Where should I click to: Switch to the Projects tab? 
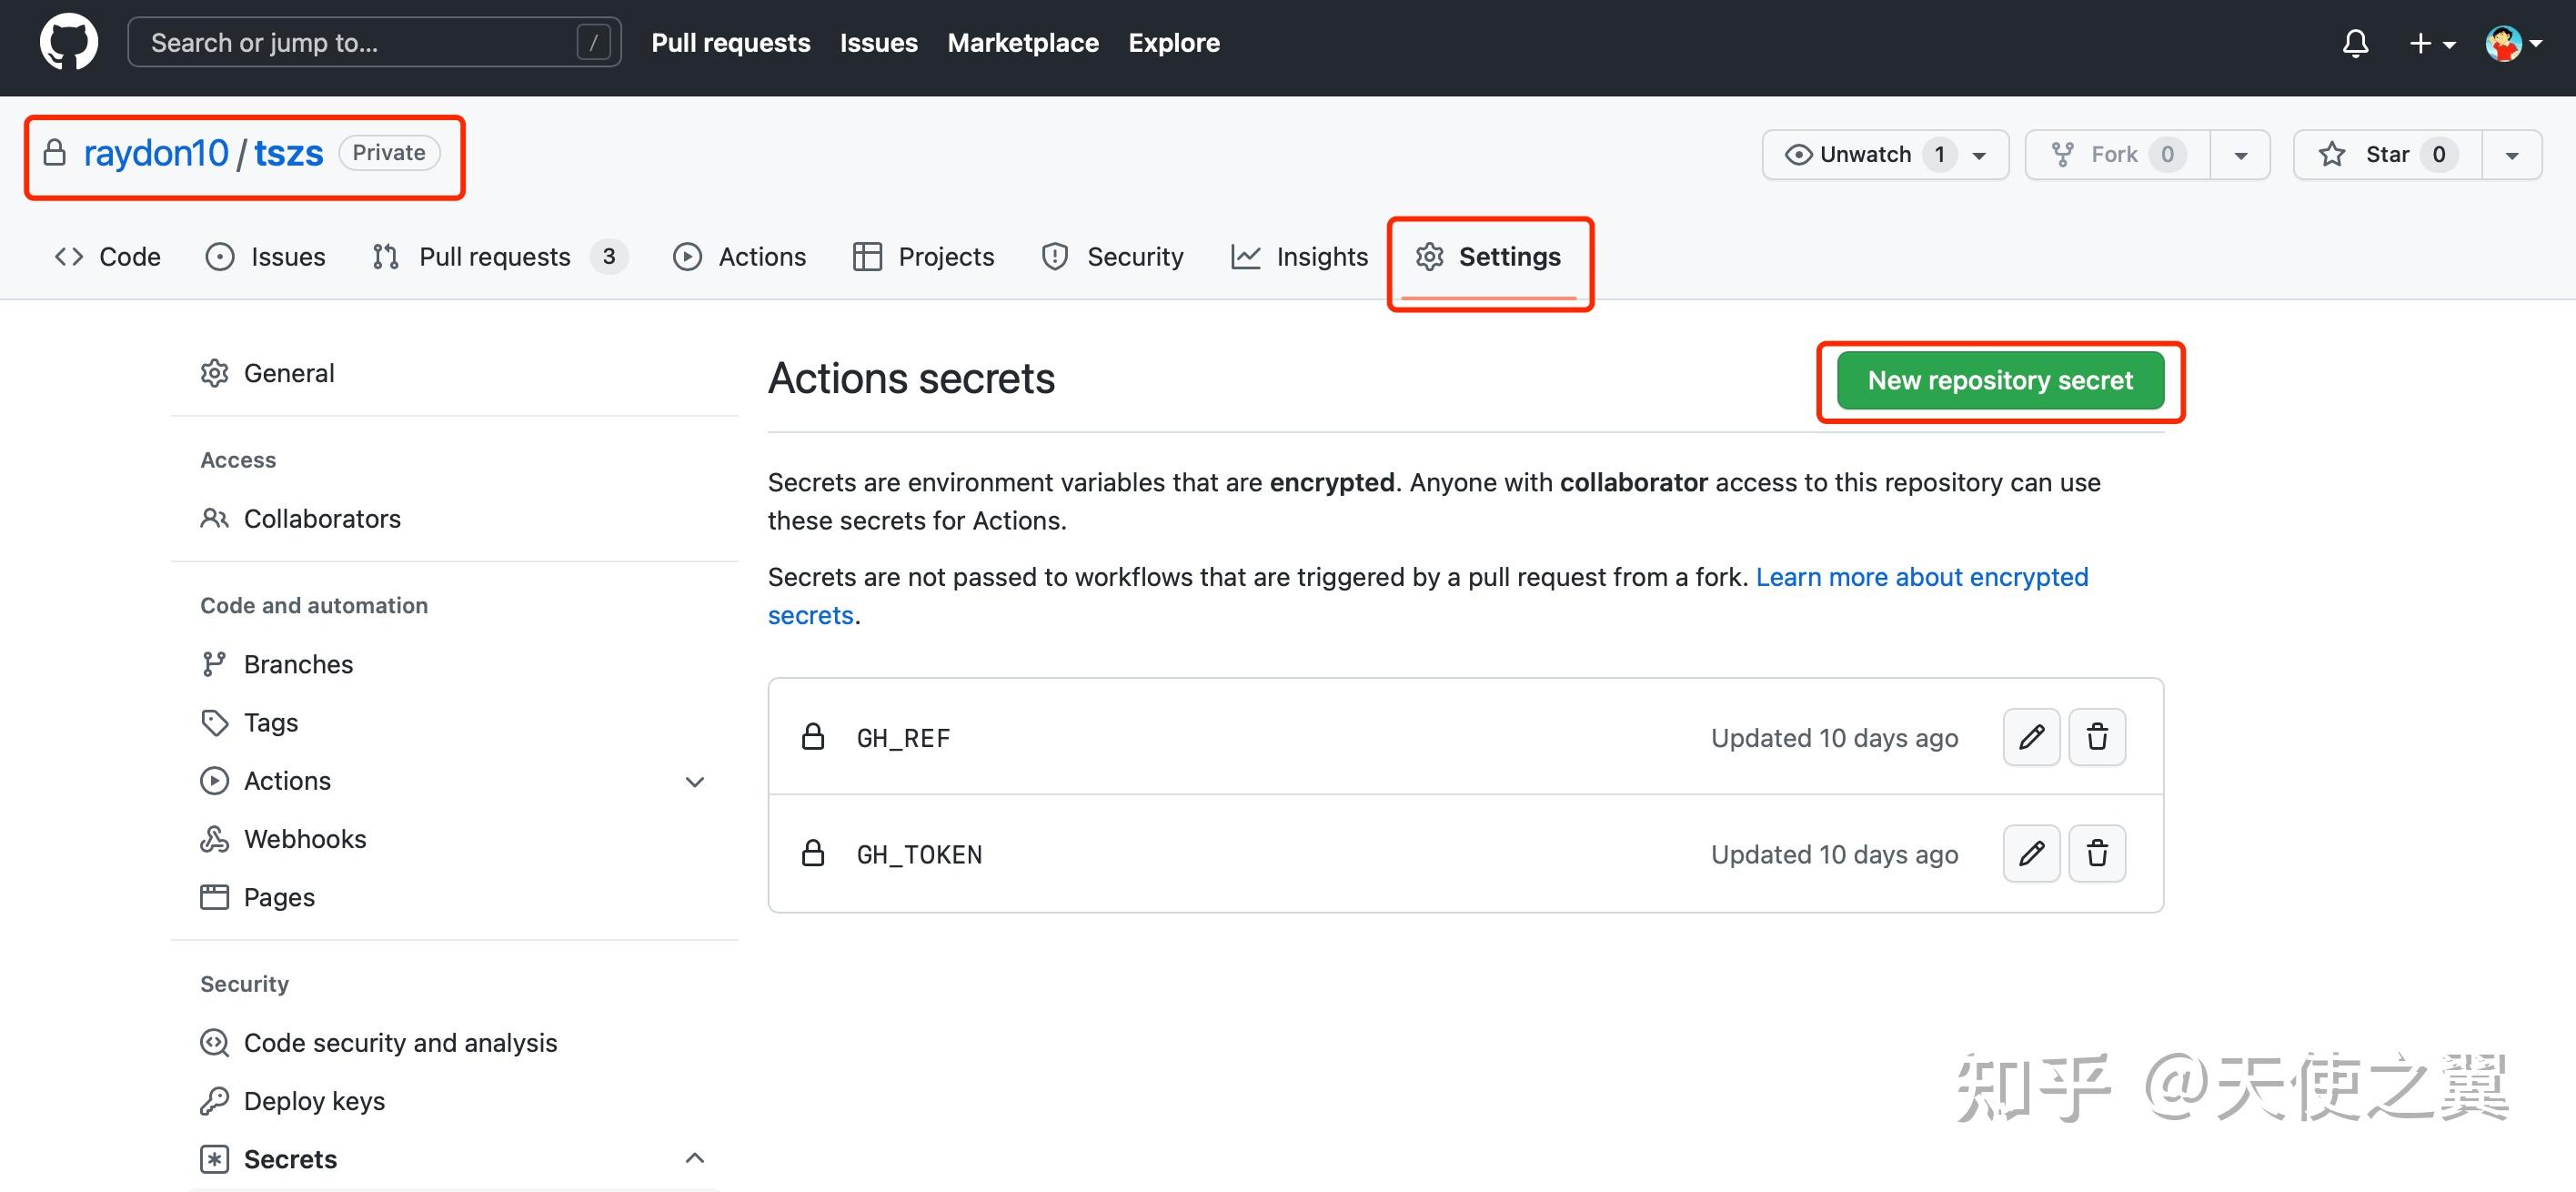pyautogui.click(x=923, y=256)
